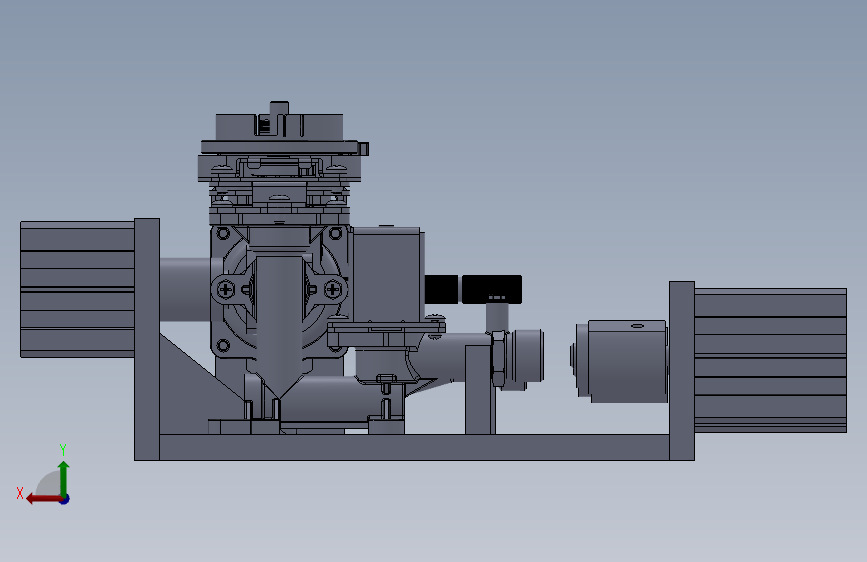Click the red X axis arrow of the triad
The height and width of the screenshot is (562, 867).
click(x=43, y=499)
